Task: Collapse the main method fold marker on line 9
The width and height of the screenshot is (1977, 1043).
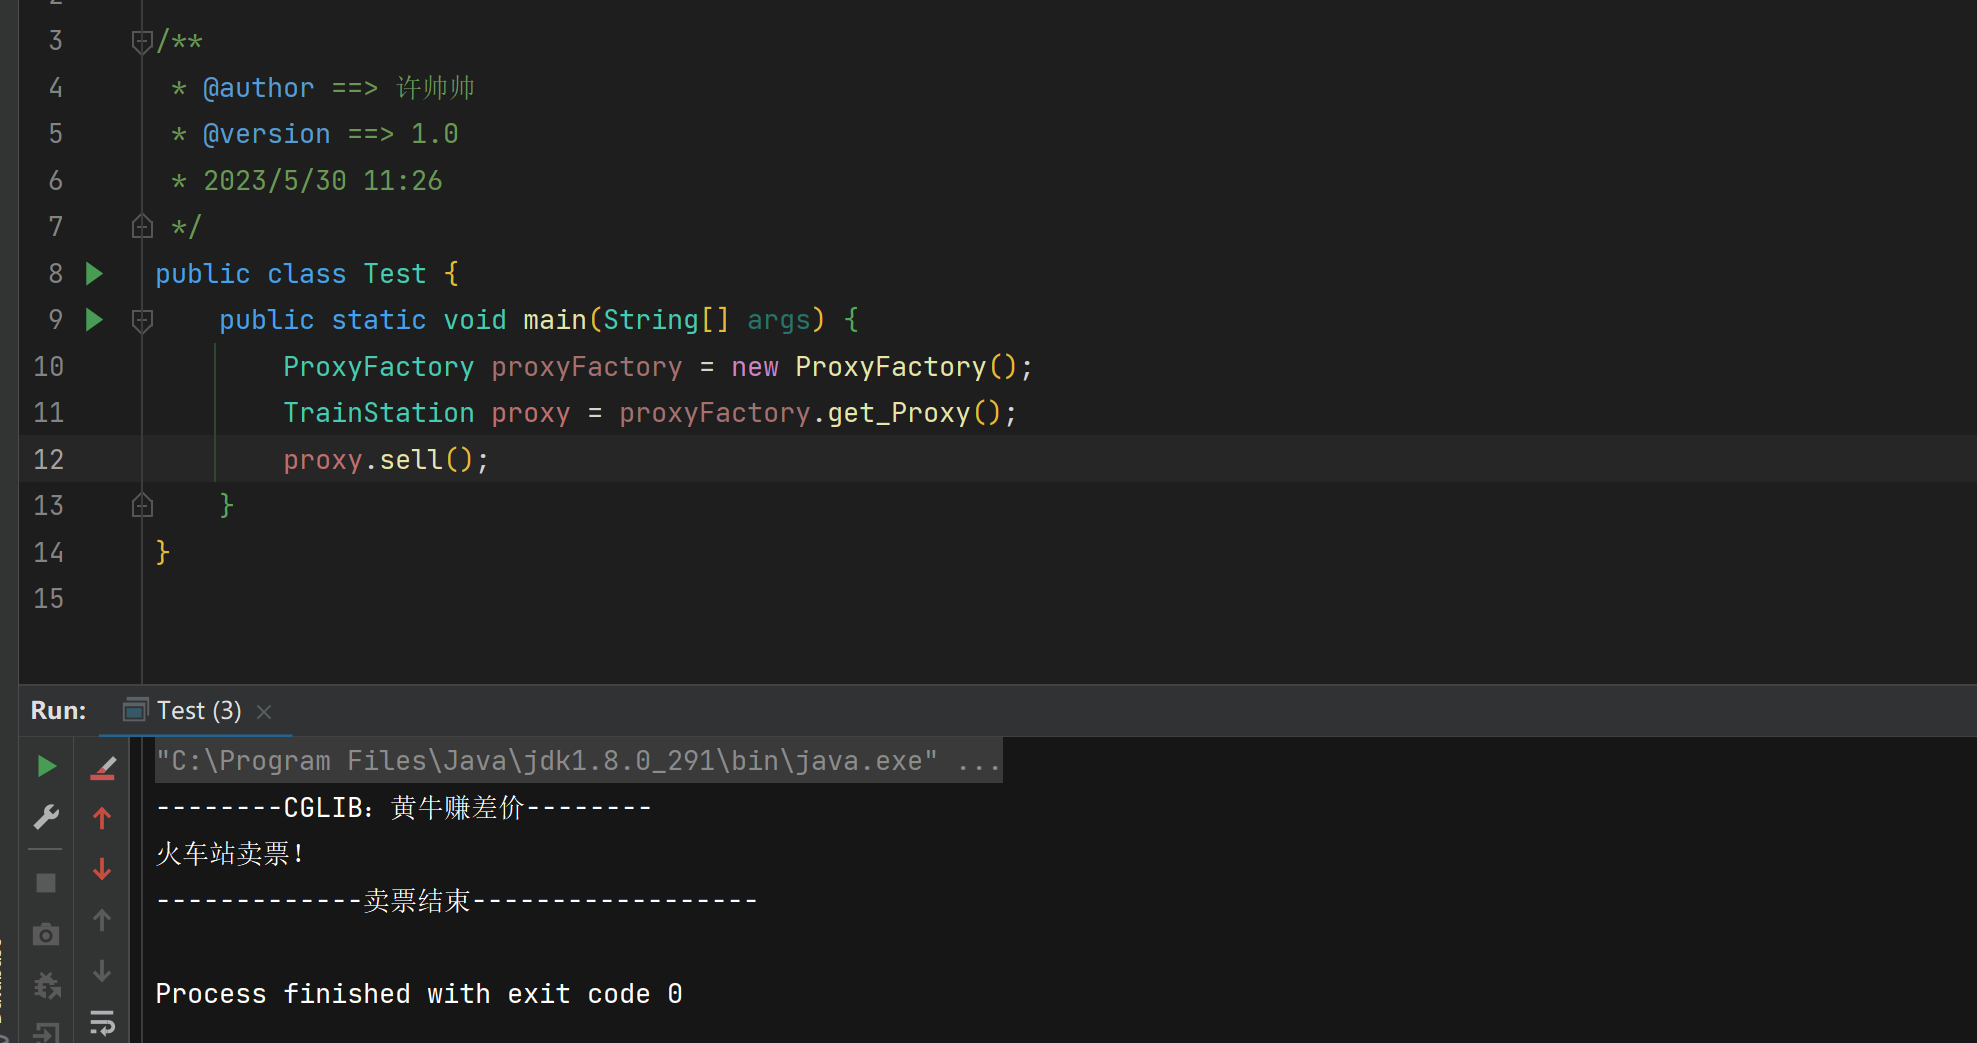Action: point(142,321)
